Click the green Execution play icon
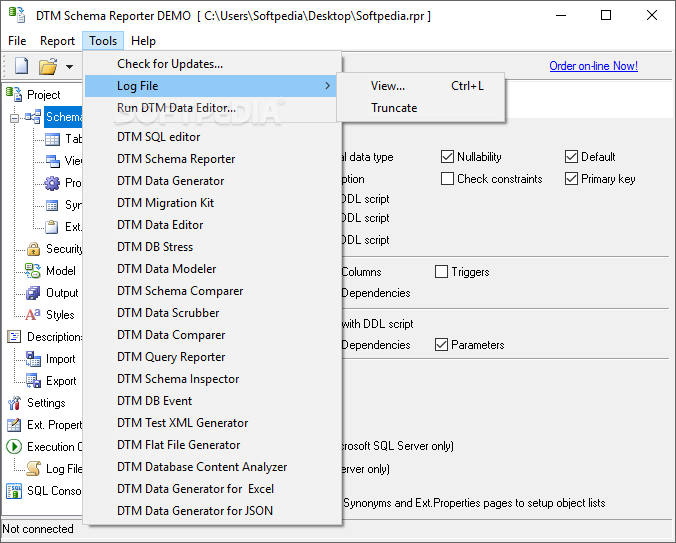This screenshot has height=543, width=676. point(14,447)
